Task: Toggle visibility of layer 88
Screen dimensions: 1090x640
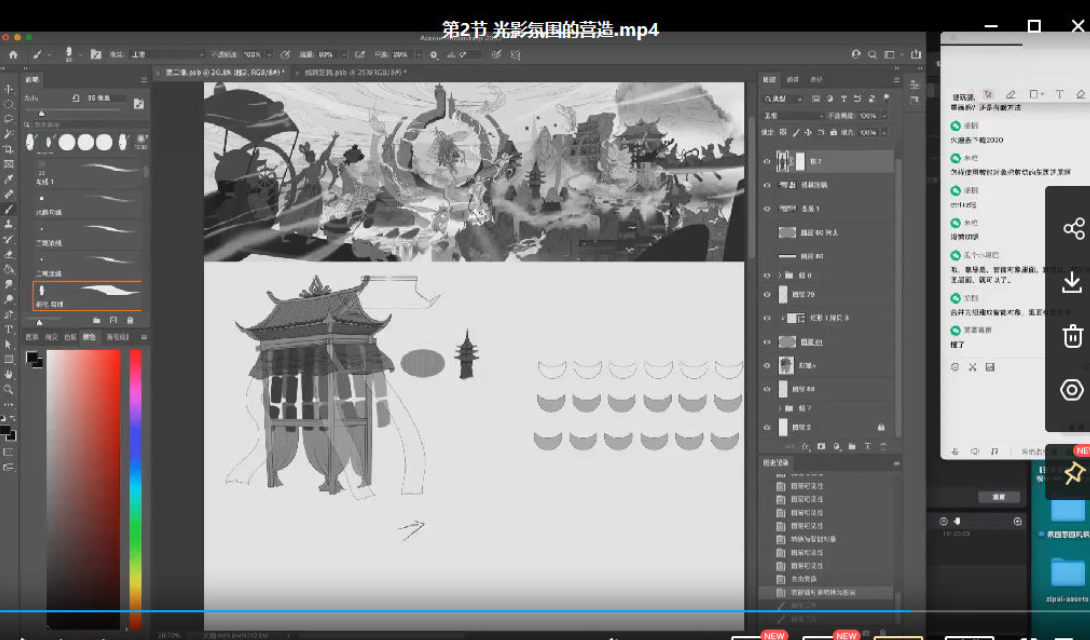Action: (767, 389)
